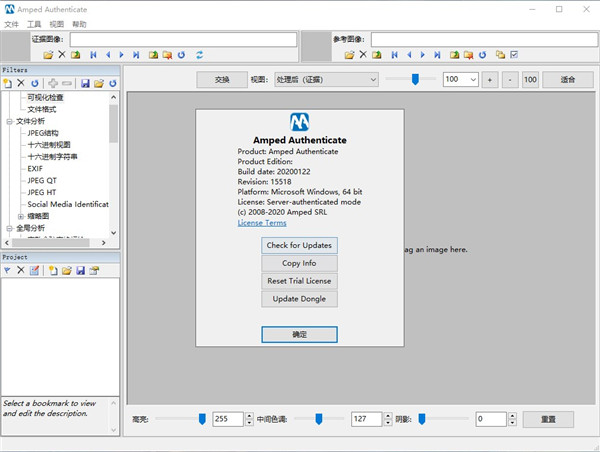This screenshot has height=452, width=600.
Task: Export project with box-and-arrow icon
Action: click(94, 271)
